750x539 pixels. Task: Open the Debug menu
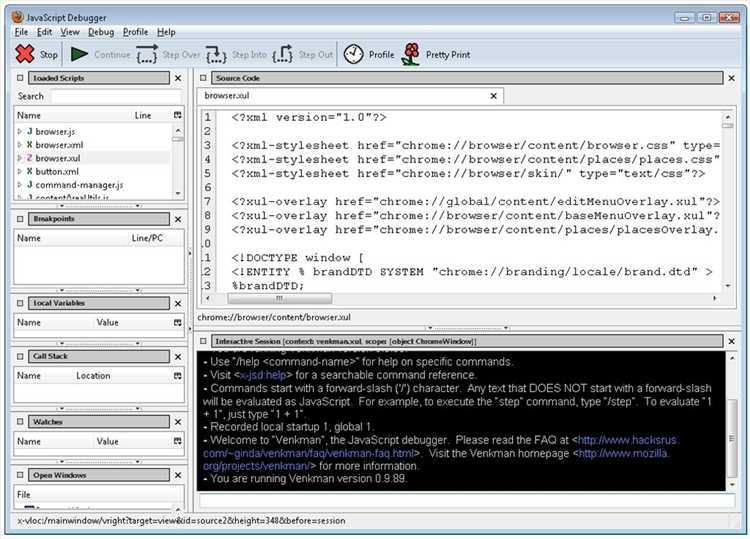tap(101, 32)
